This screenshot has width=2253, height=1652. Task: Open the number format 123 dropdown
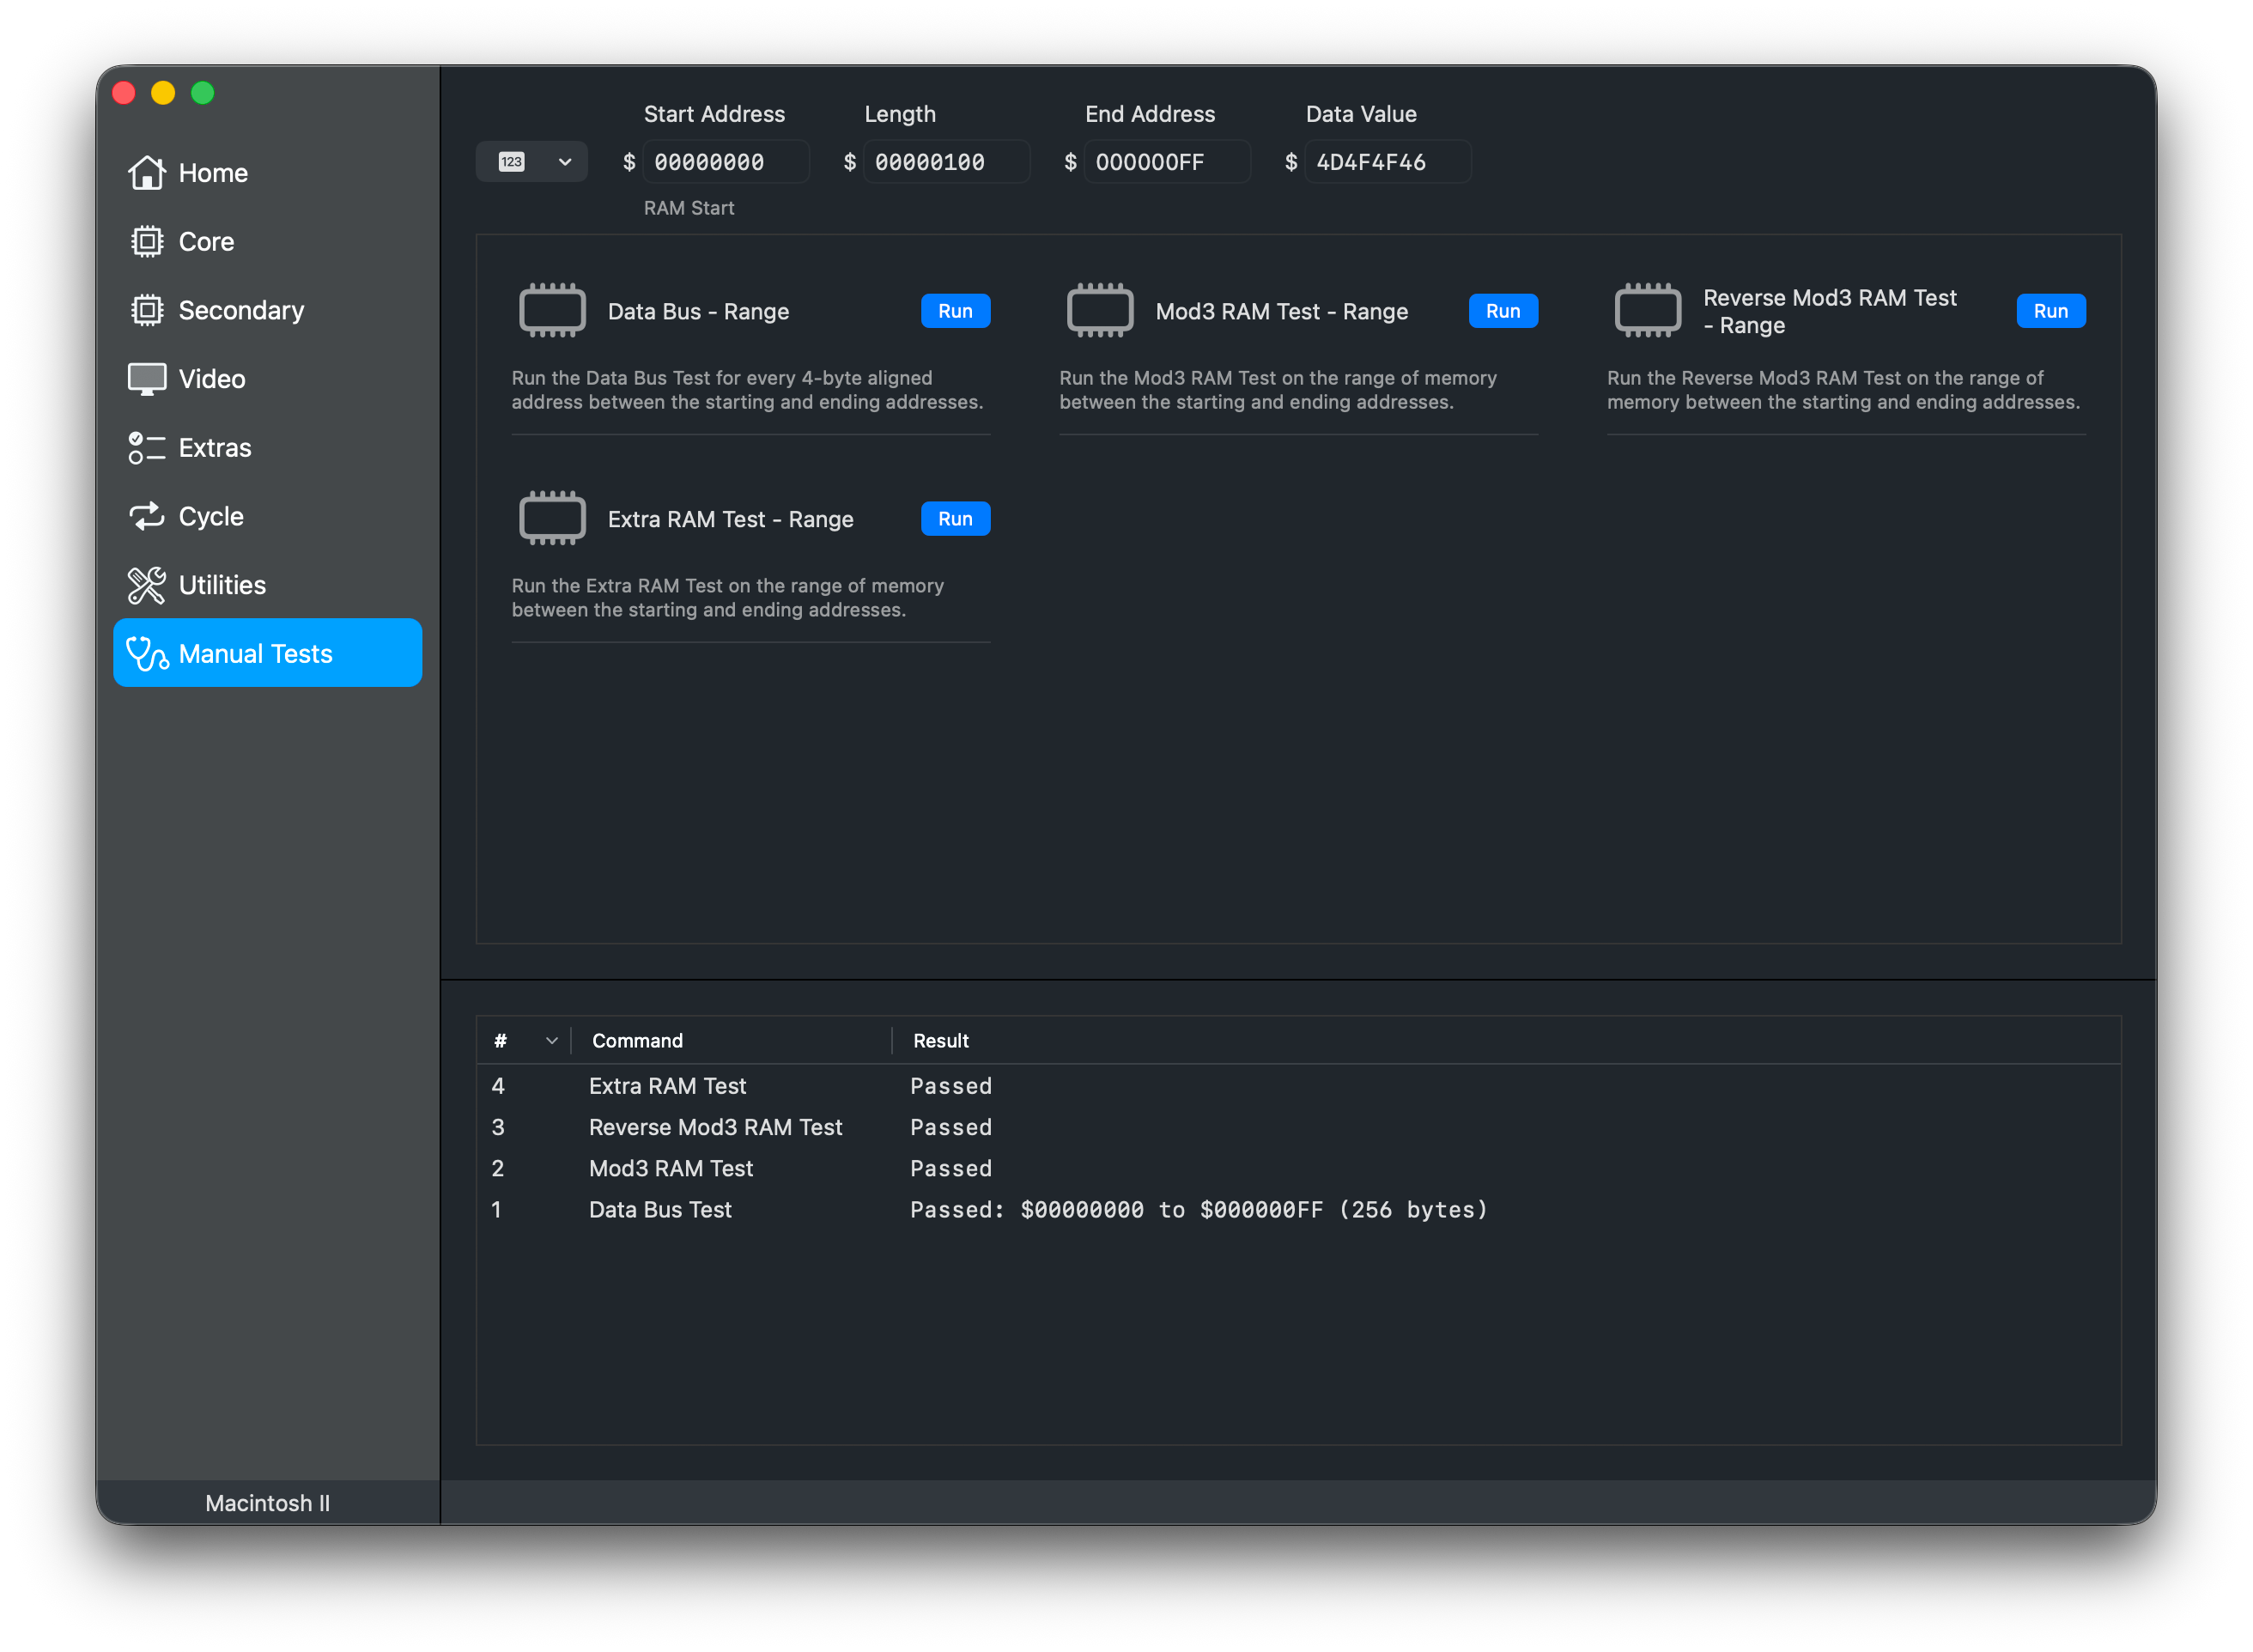532,162
